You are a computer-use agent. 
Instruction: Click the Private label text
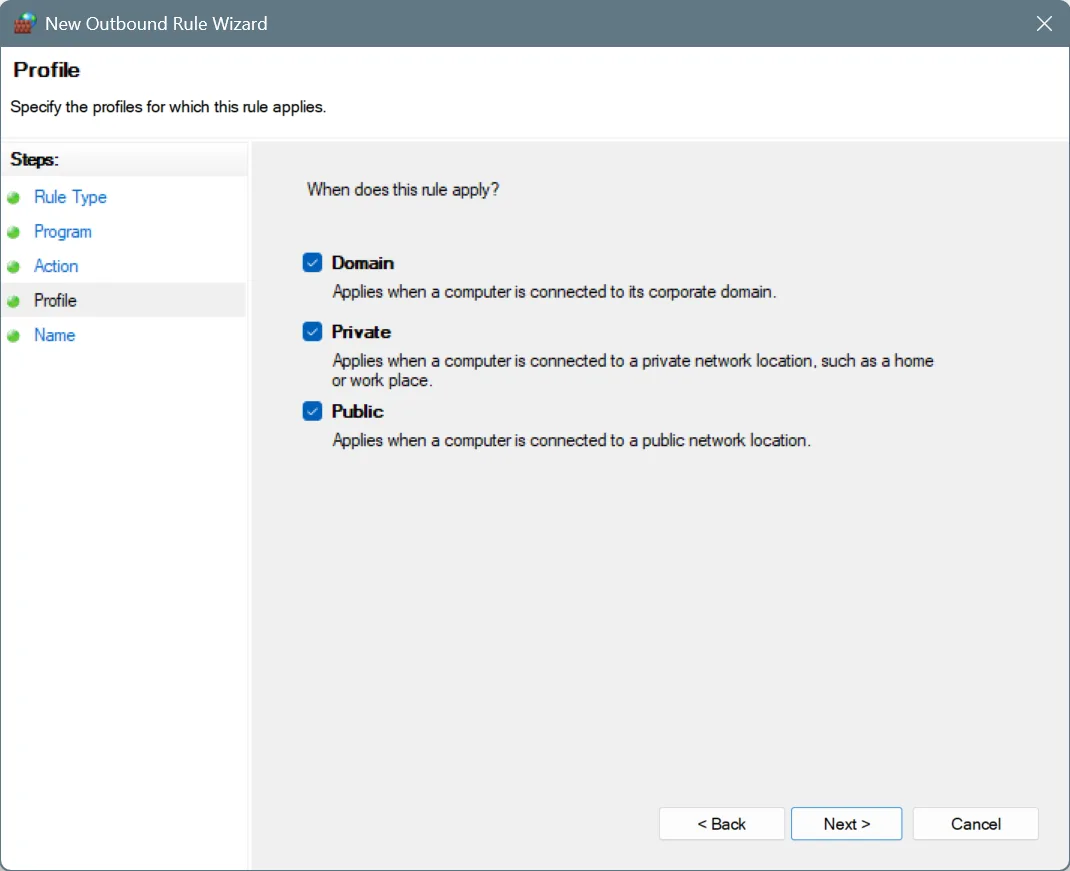pos(361,332)
